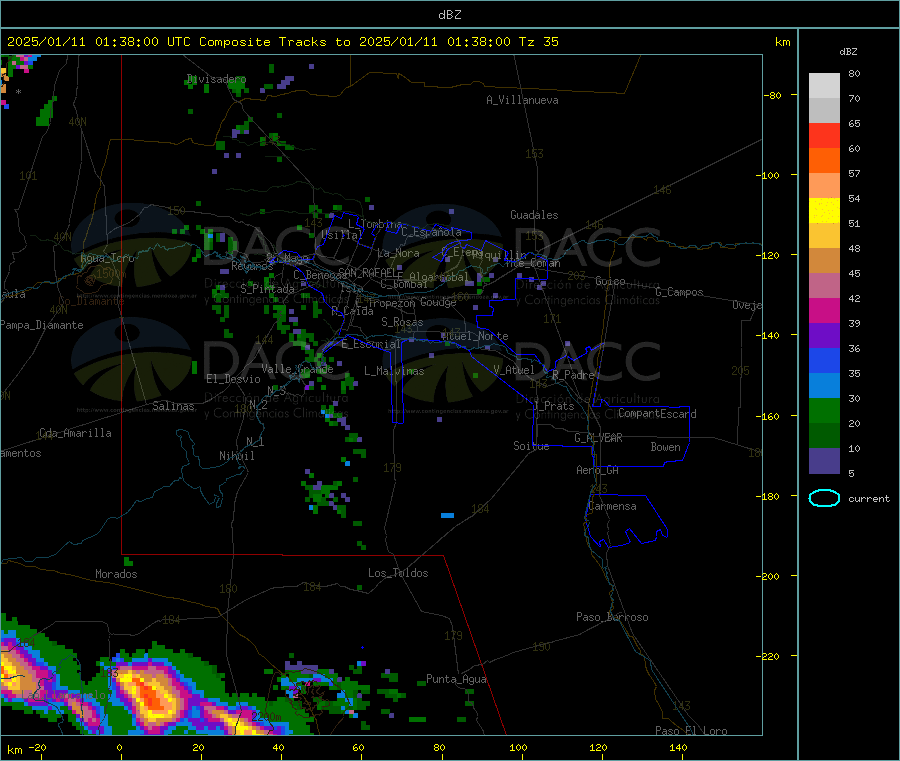Click the 'current' legend label
Image resolution: width=900 pixels, height=761 pixels.
[869, 499]
